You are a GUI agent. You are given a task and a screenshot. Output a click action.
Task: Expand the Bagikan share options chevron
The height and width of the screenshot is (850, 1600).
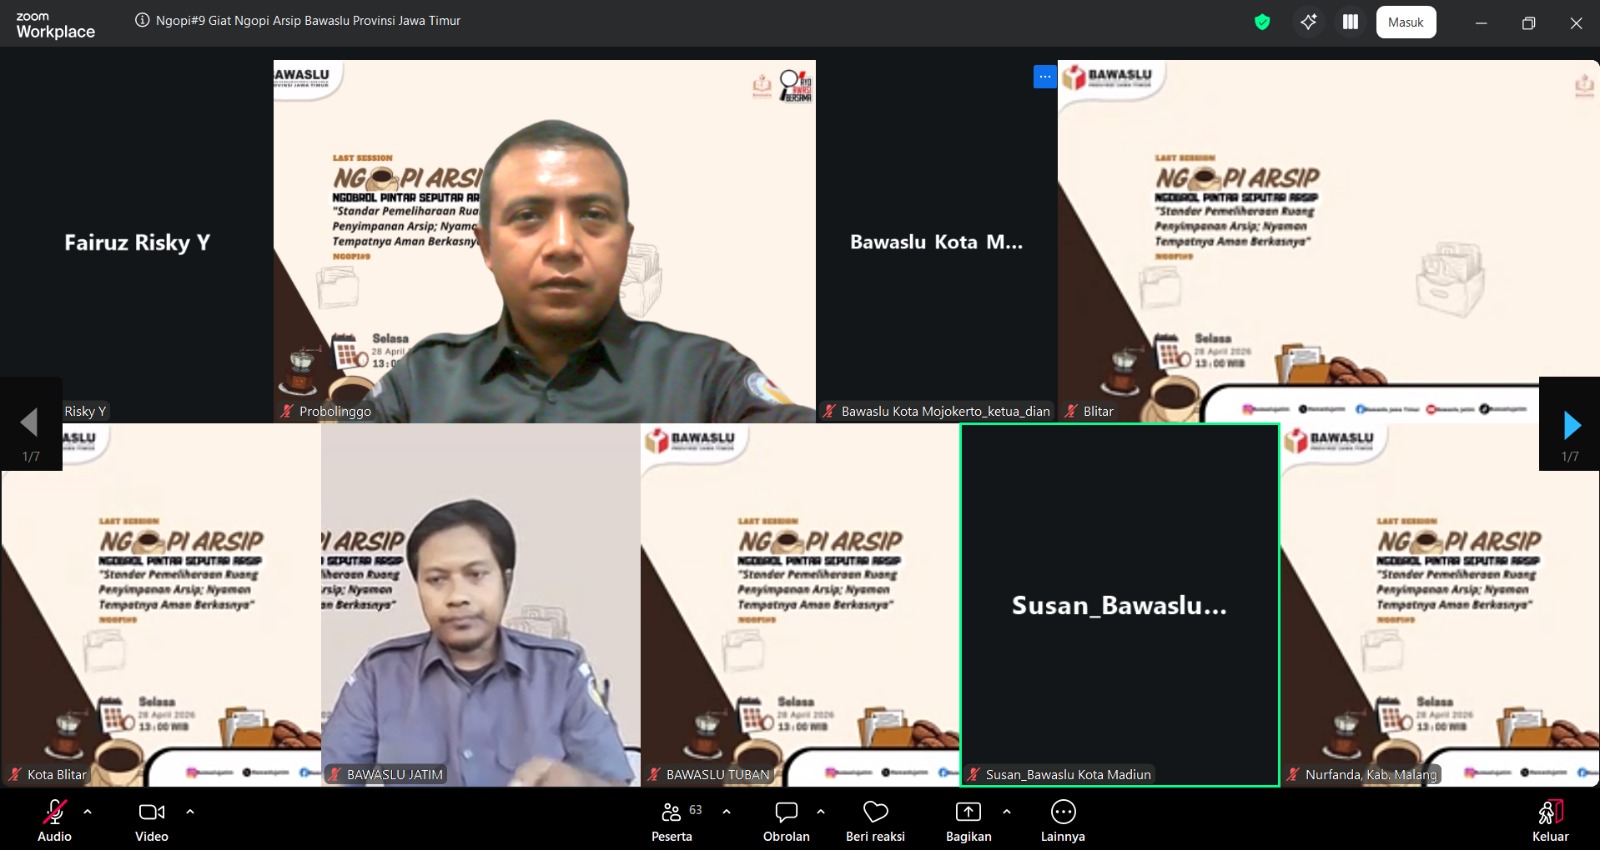[1006, 812]
